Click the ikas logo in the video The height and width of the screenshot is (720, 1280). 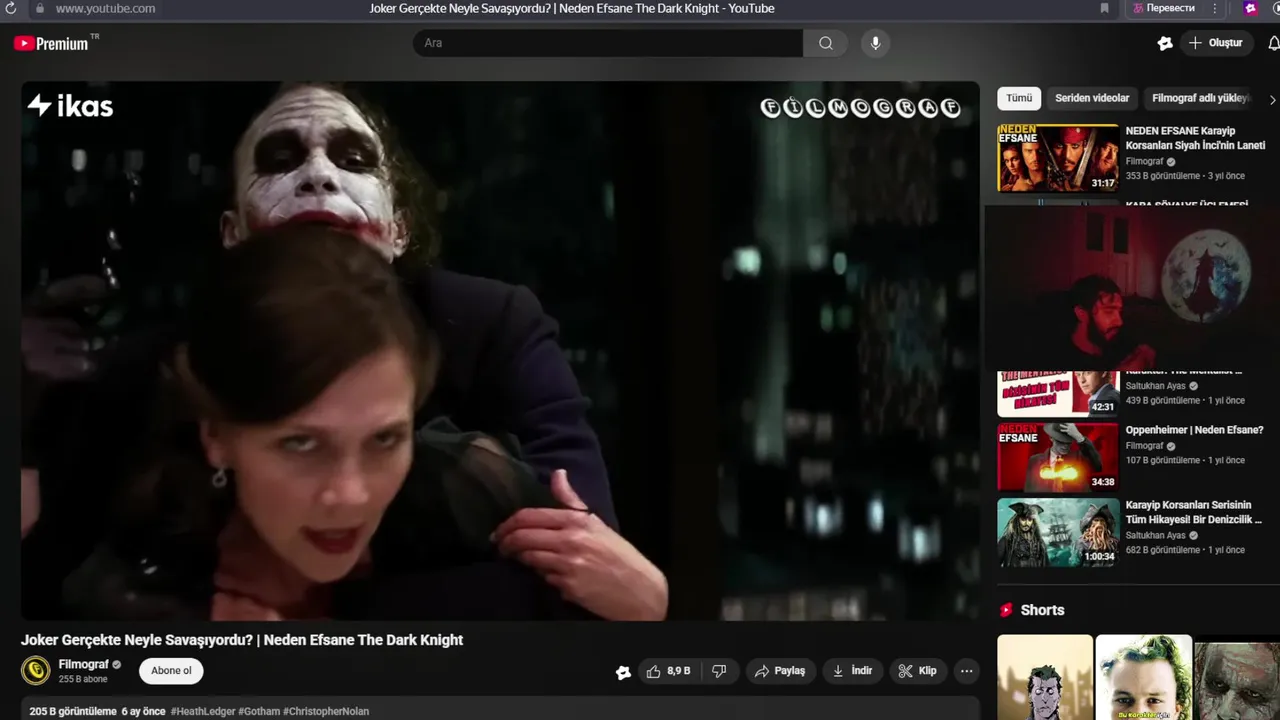70,106
